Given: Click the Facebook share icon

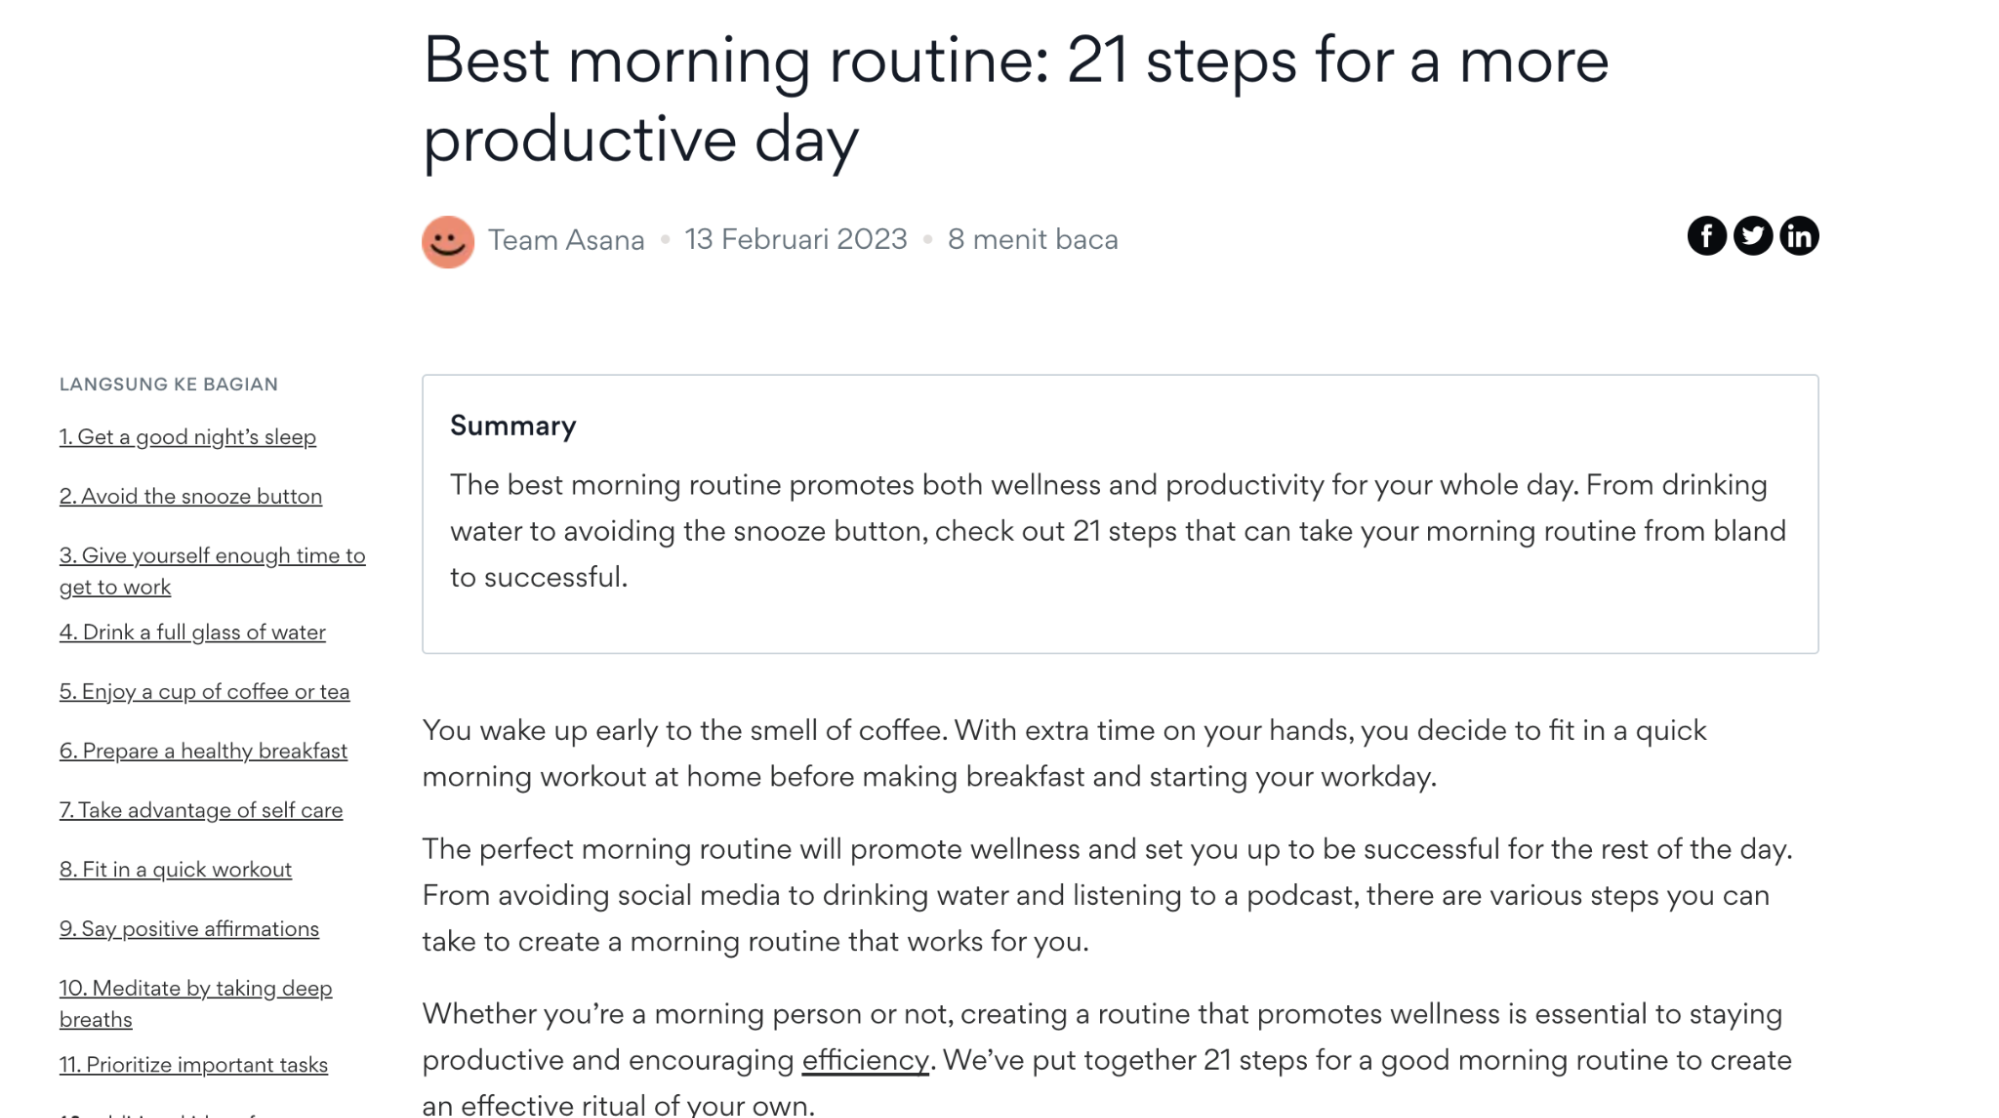Looking at the screenshot, I should [x=1705, y=235].
